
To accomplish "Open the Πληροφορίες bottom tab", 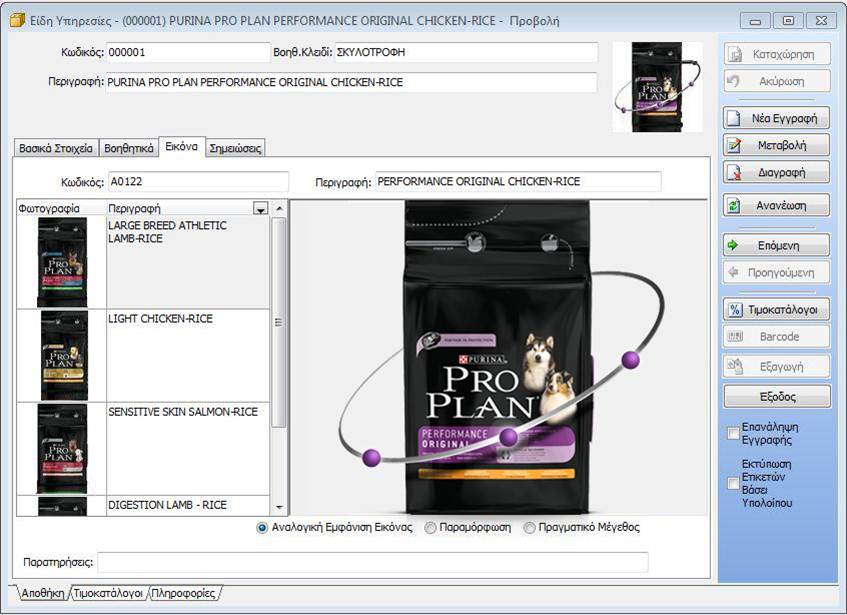I will pyautogui.click(x=183, y=593).
